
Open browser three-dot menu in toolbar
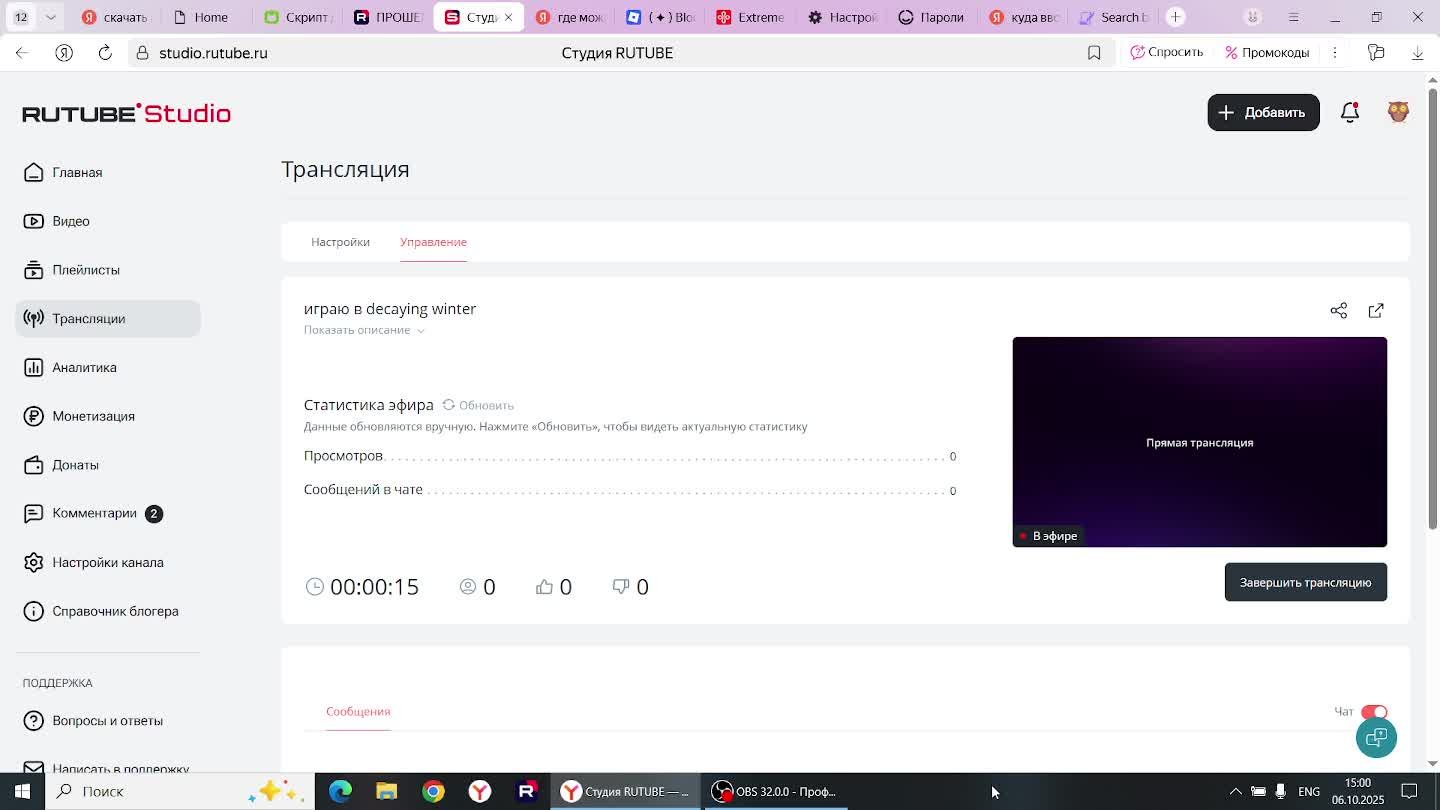click(x=1334, y=53)
